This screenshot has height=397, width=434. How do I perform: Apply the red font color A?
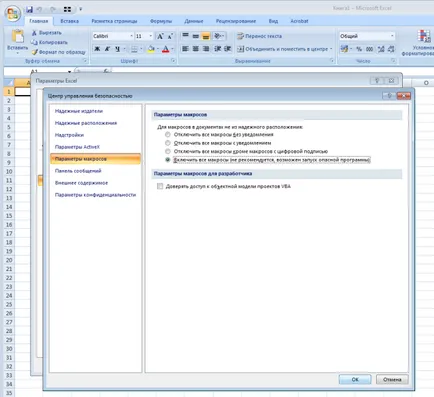click(x=166, y=49)
